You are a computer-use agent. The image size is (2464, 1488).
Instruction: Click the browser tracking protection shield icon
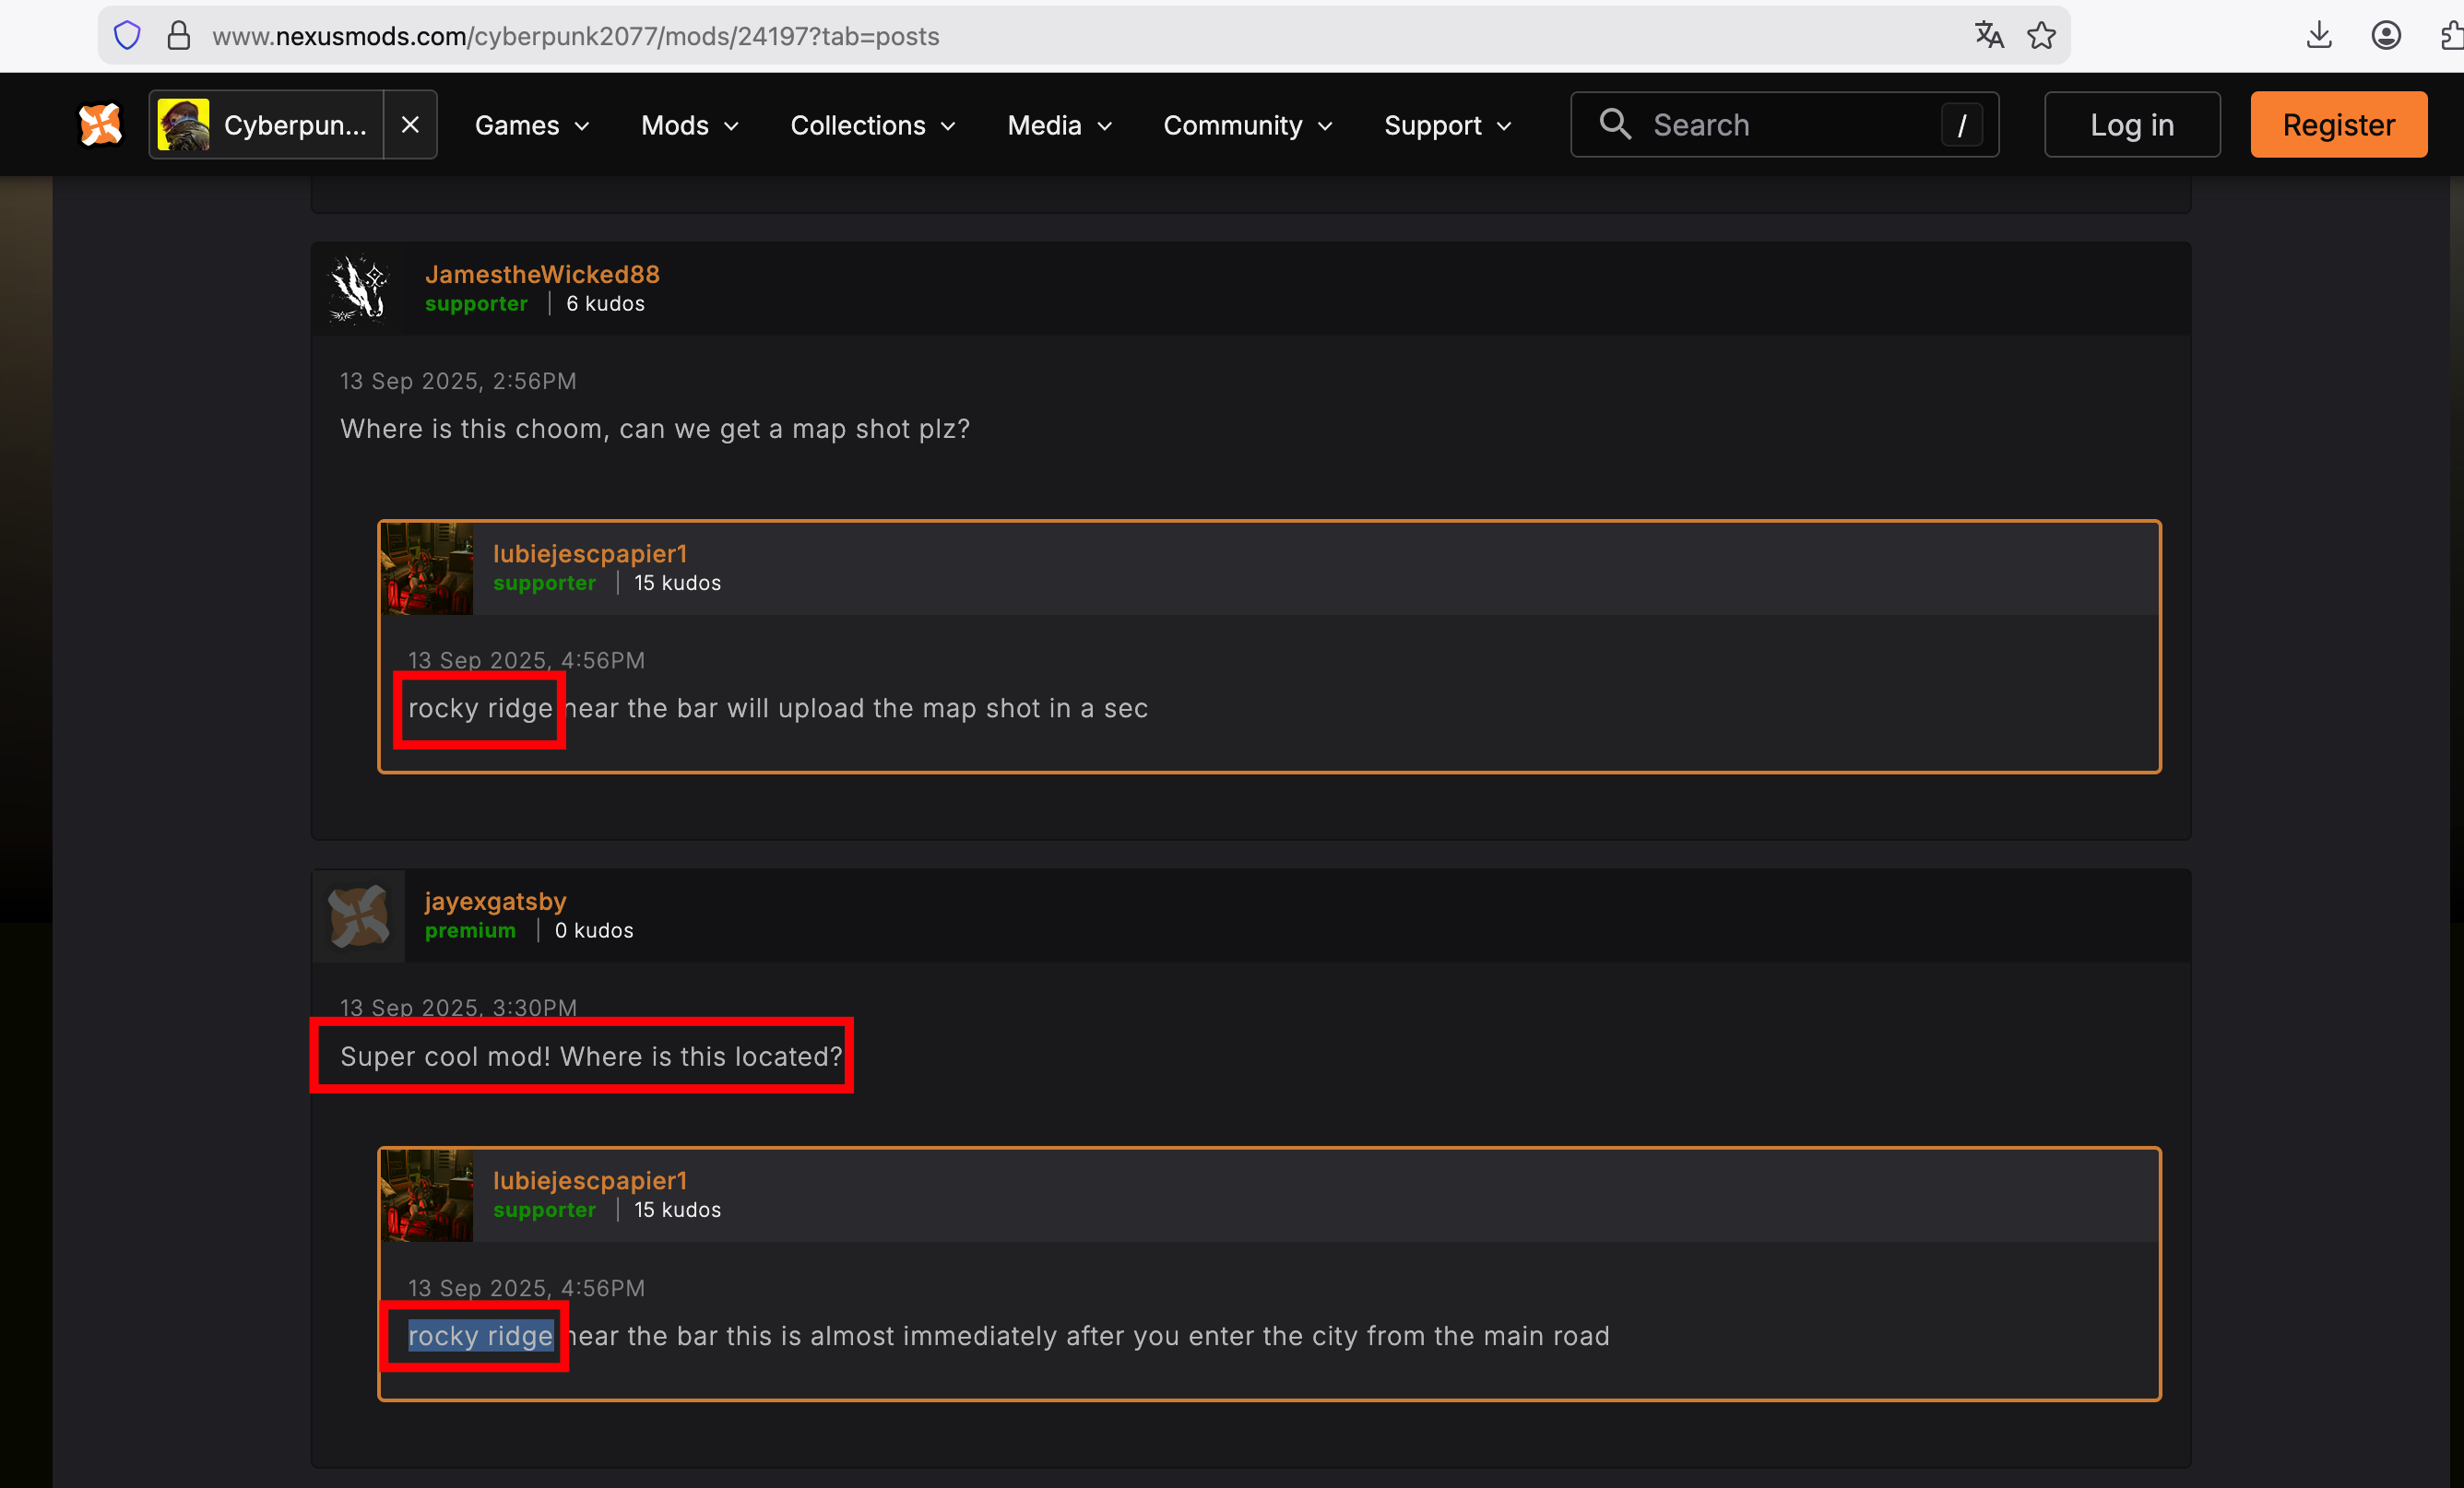127,36
